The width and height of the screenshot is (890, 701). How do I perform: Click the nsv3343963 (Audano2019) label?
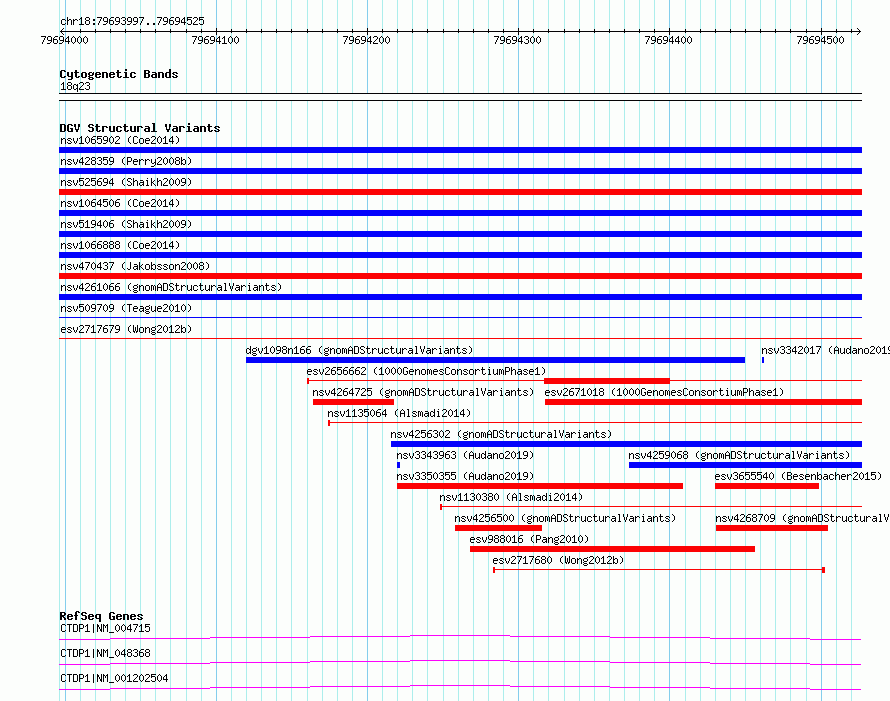click(465, 455)
